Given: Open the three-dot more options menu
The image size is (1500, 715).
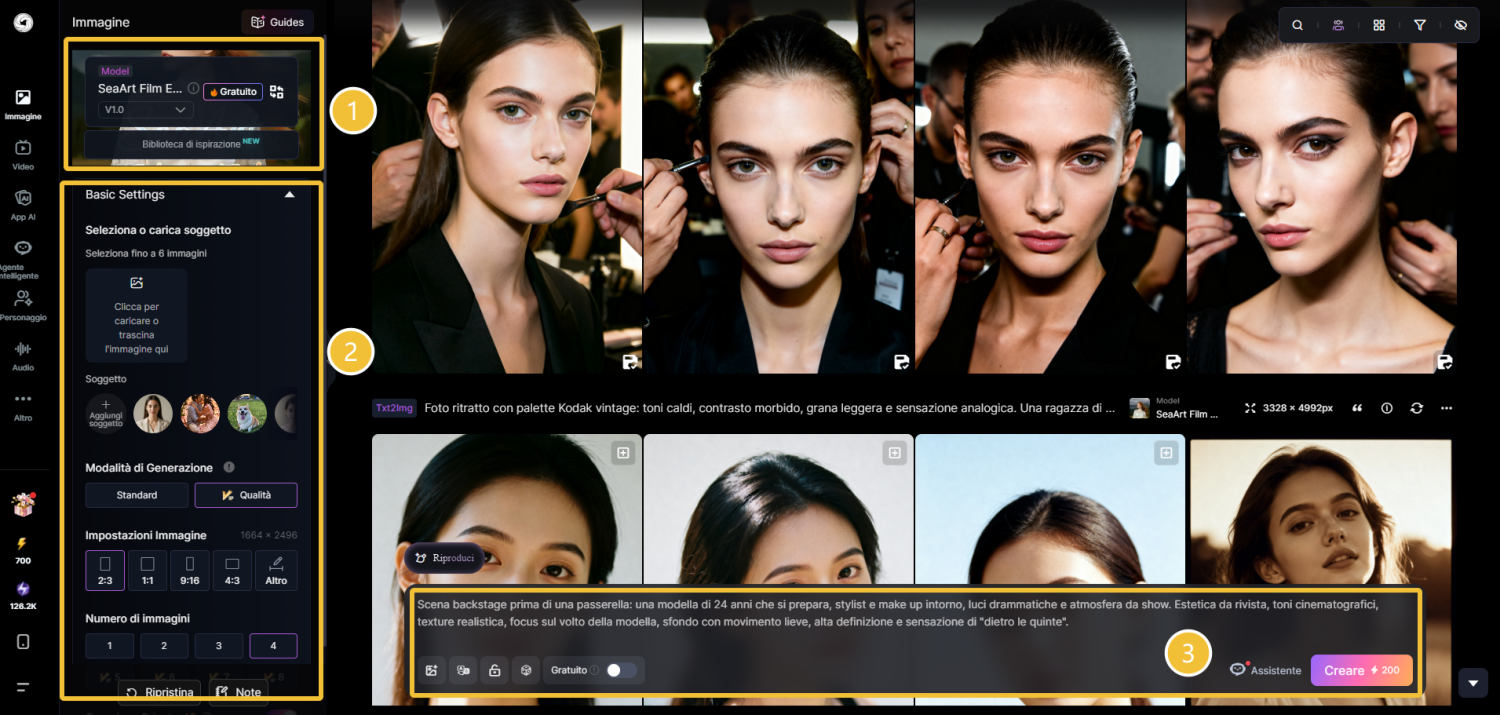Looking at the screenshot, I should click(1446, 408).
